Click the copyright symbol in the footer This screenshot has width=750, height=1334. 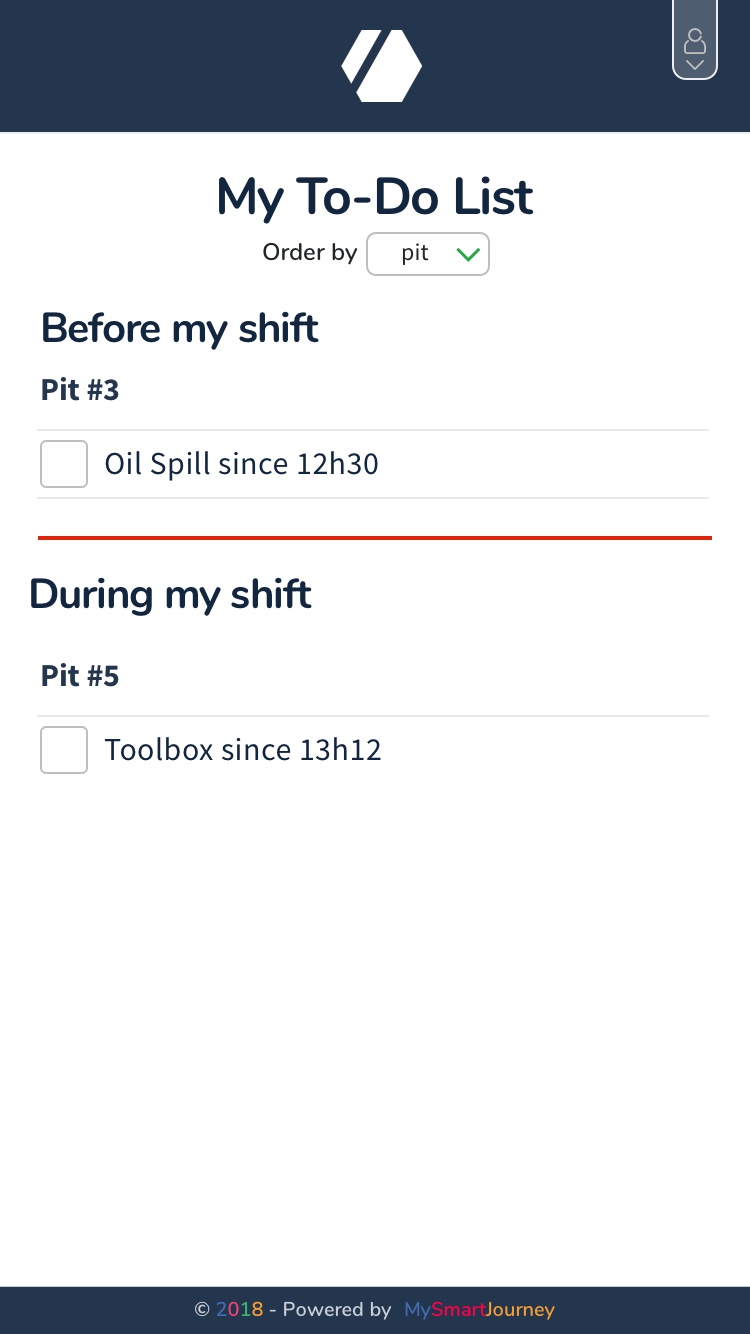click(x=202, y=1309)
